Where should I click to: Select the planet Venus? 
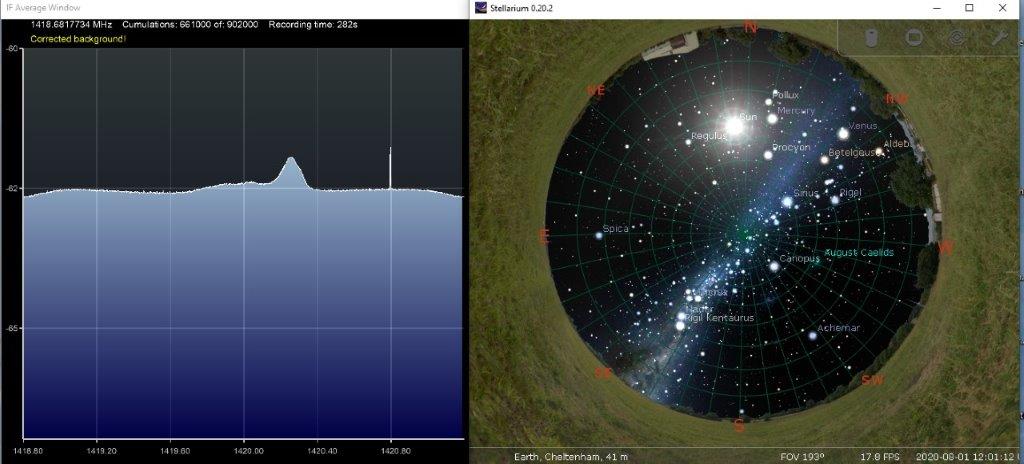(x=843, y=133)
